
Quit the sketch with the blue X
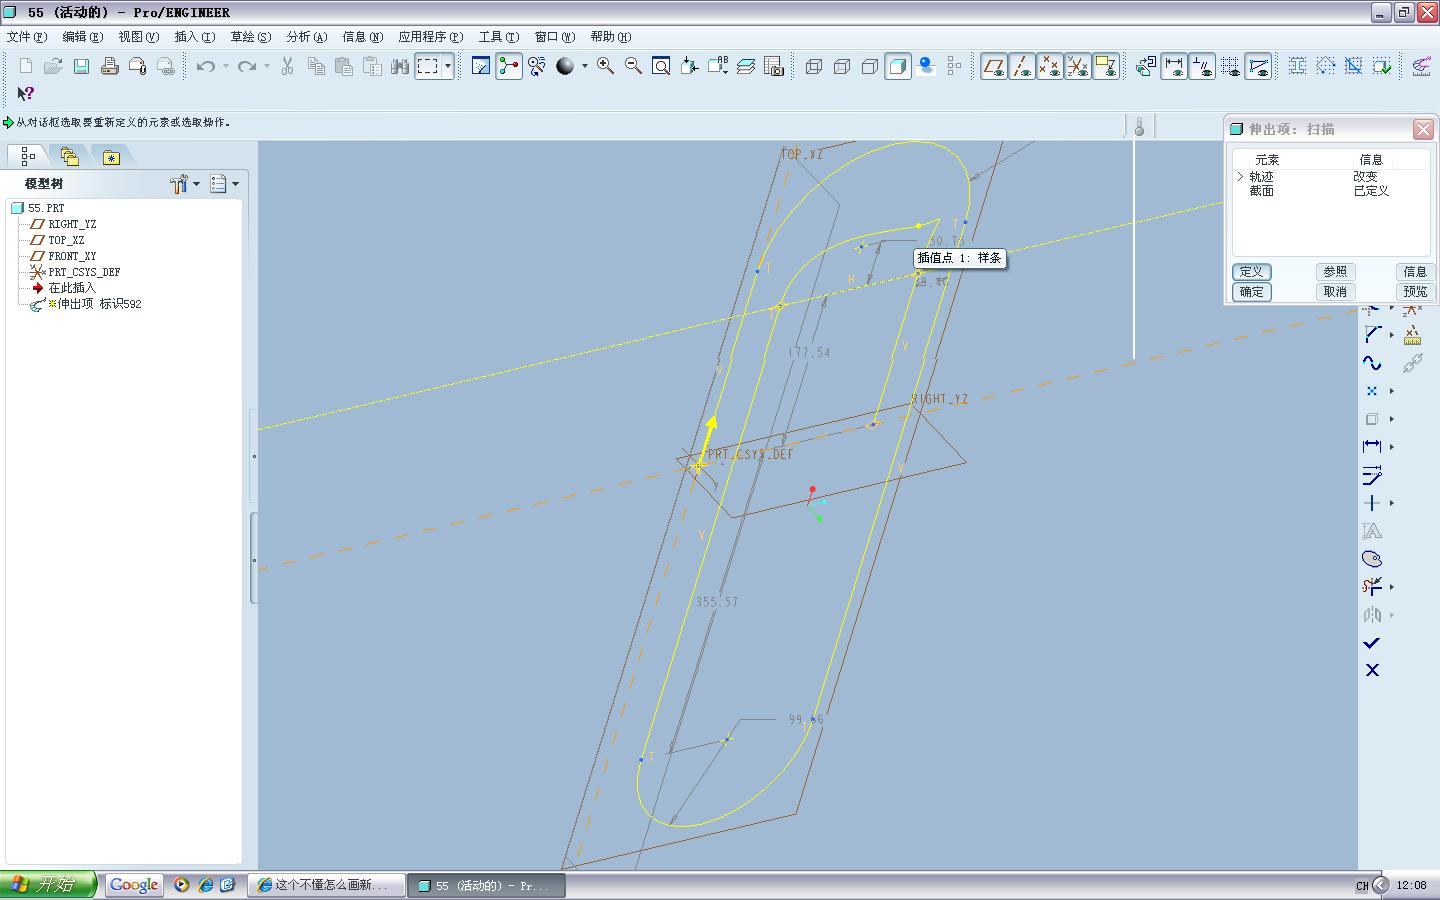[x=1372, y=670]
